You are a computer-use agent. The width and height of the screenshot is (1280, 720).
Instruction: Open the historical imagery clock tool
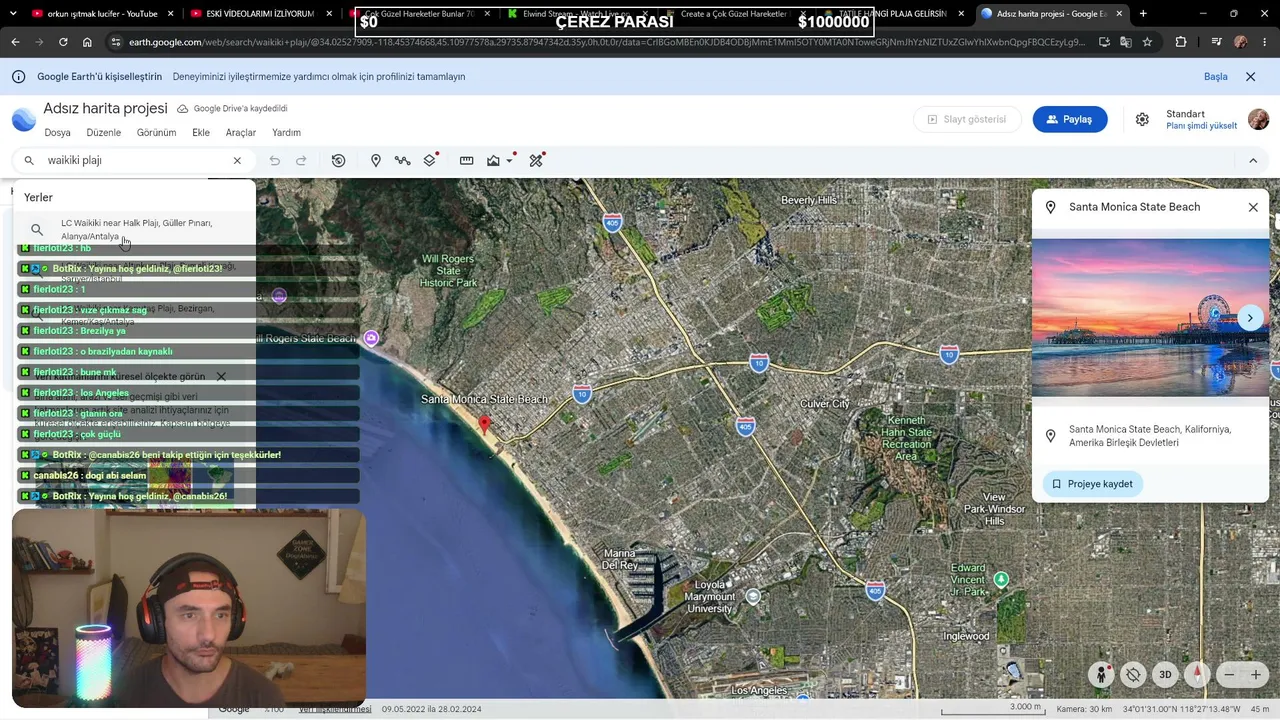coord(338,160)
